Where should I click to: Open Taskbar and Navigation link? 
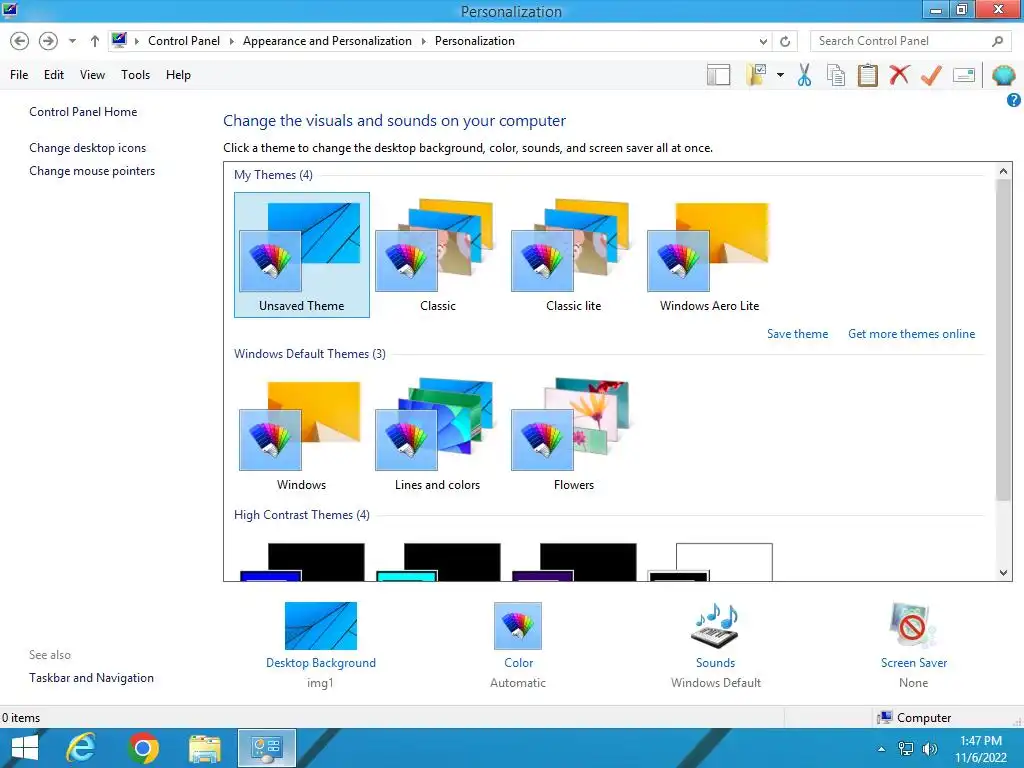tap(91, 678)
